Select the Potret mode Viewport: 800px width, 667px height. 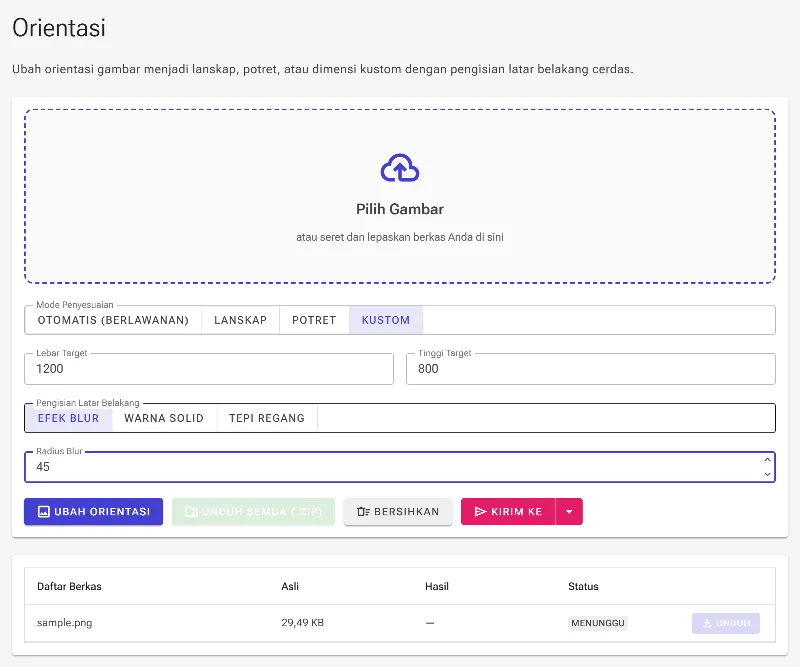[314, 320]
